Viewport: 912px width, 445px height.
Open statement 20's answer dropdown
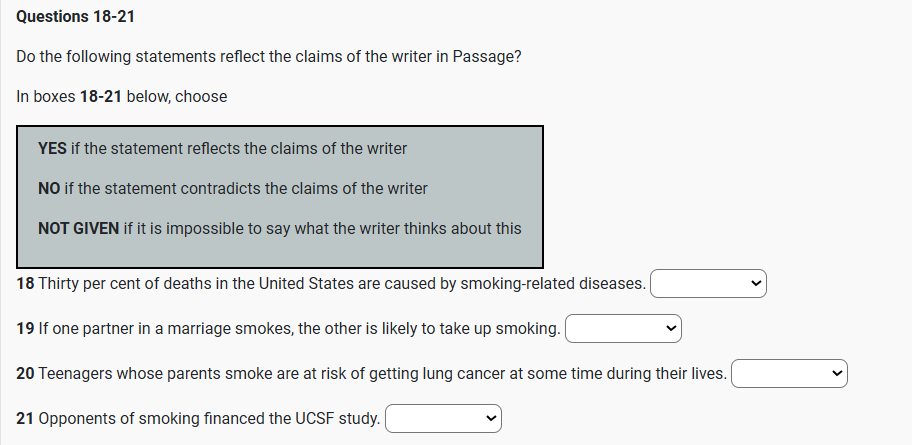coord(789,374)
